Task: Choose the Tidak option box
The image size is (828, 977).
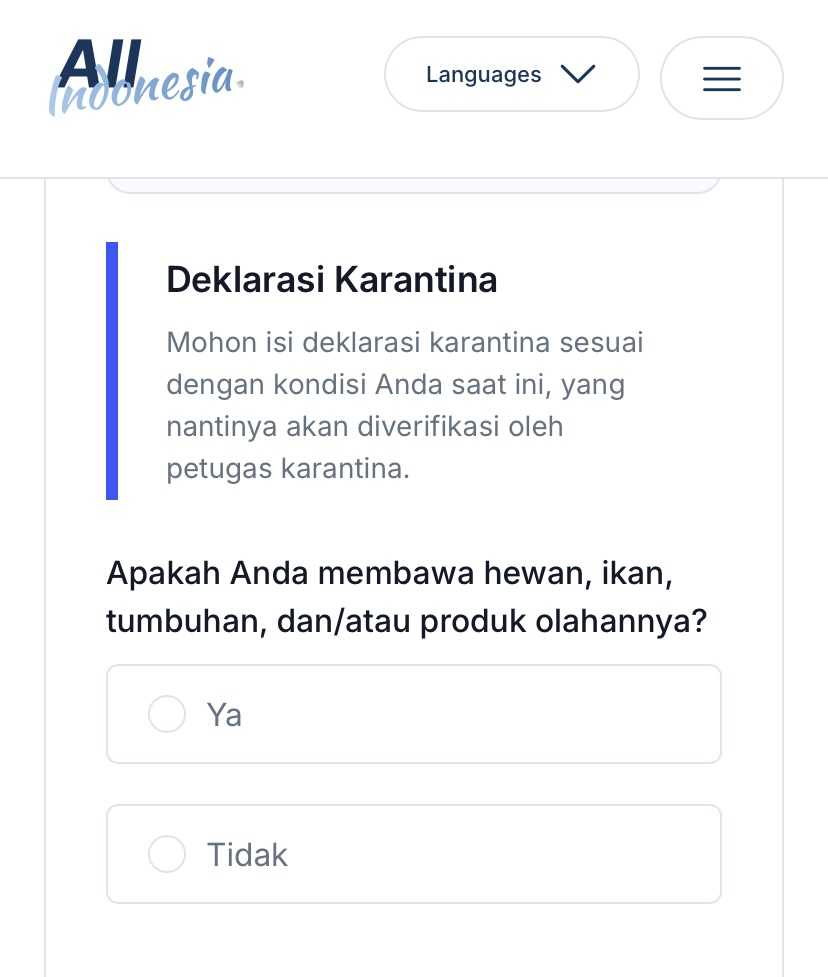Action: (414, 854)
